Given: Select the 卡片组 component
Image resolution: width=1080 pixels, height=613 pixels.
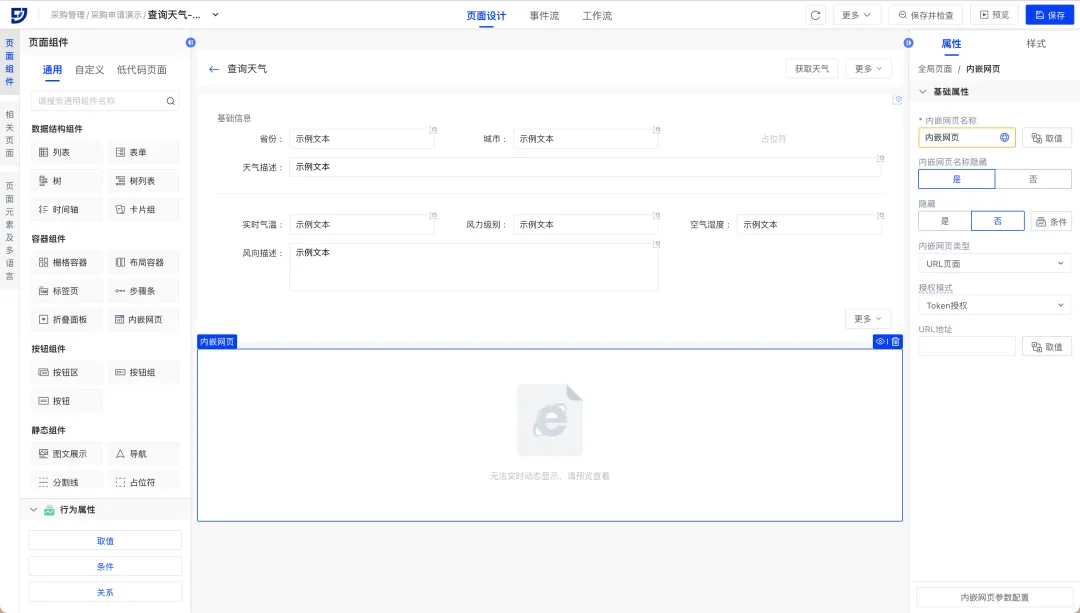Looking at the screenshot, I should (x=143, y=209).
